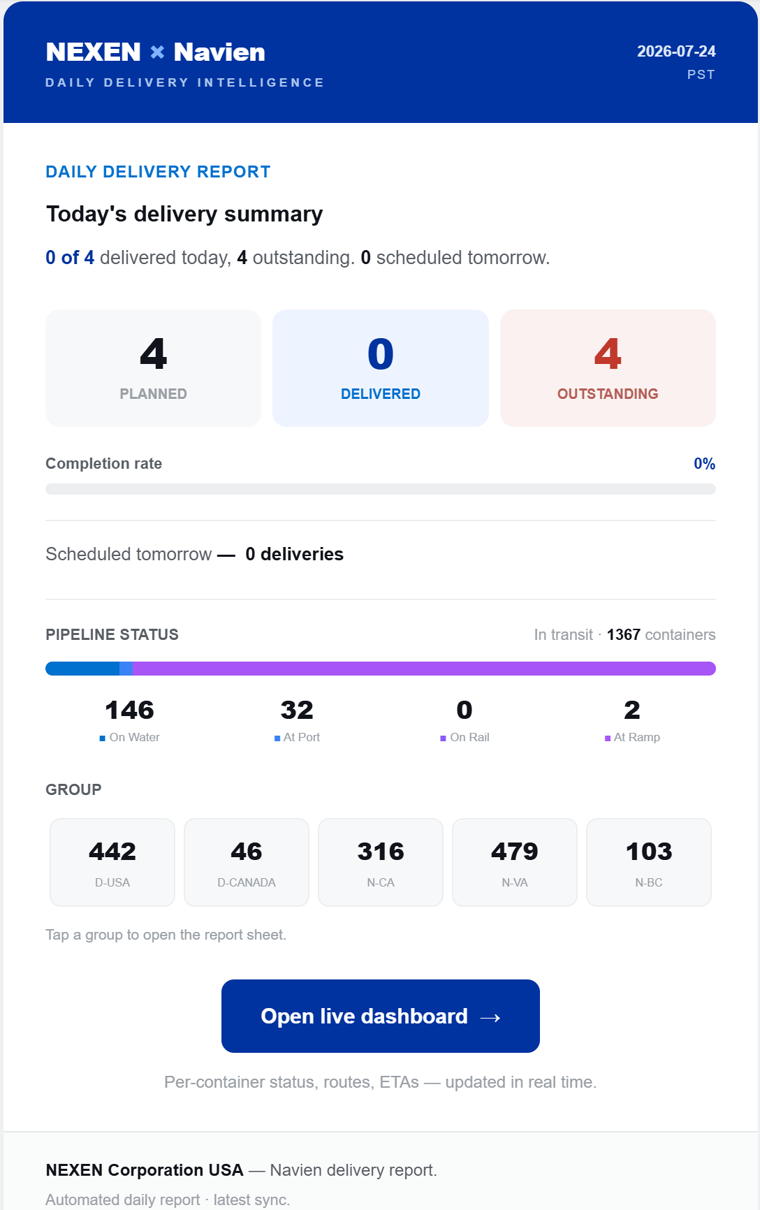The image size is (760, 1210).
Task: Tap the N-BC group card
Action: 649,862
